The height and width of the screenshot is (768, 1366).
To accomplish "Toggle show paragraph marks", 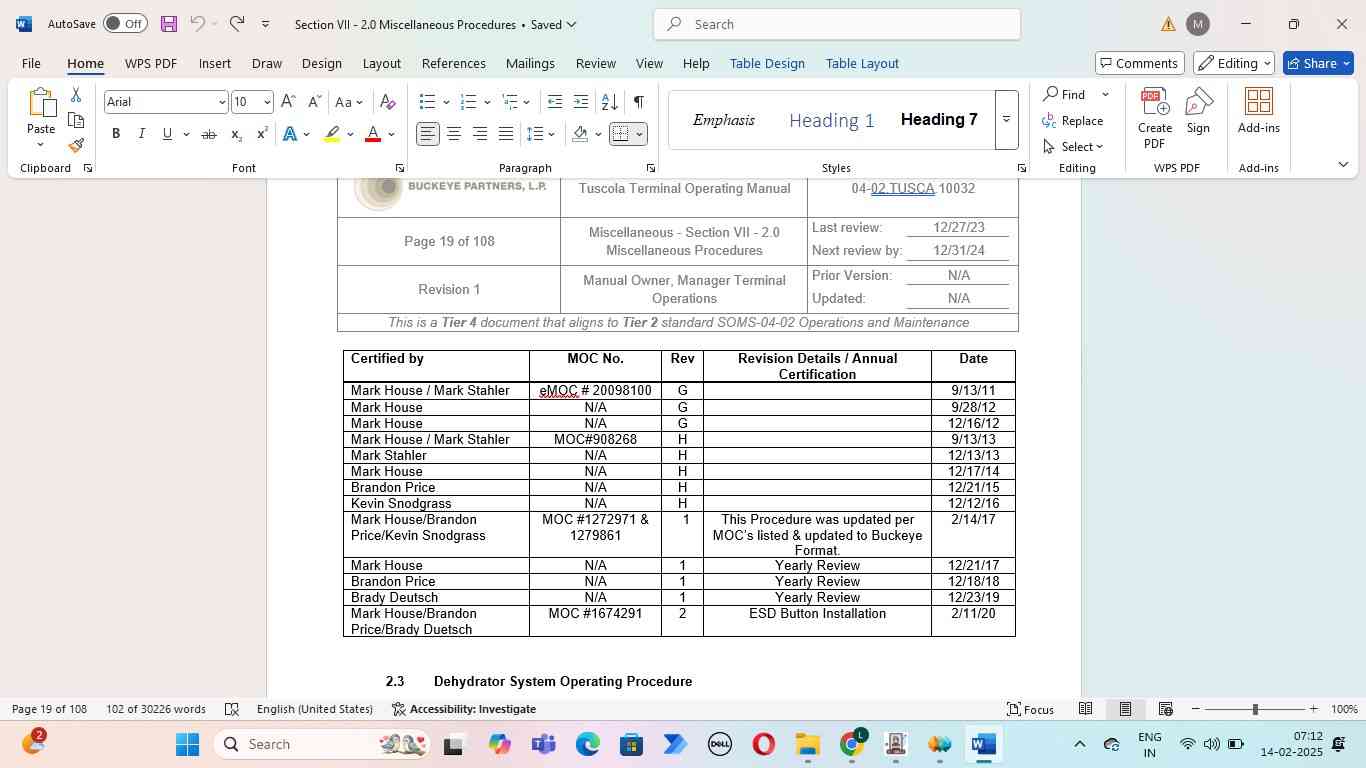I will (638, 102).
